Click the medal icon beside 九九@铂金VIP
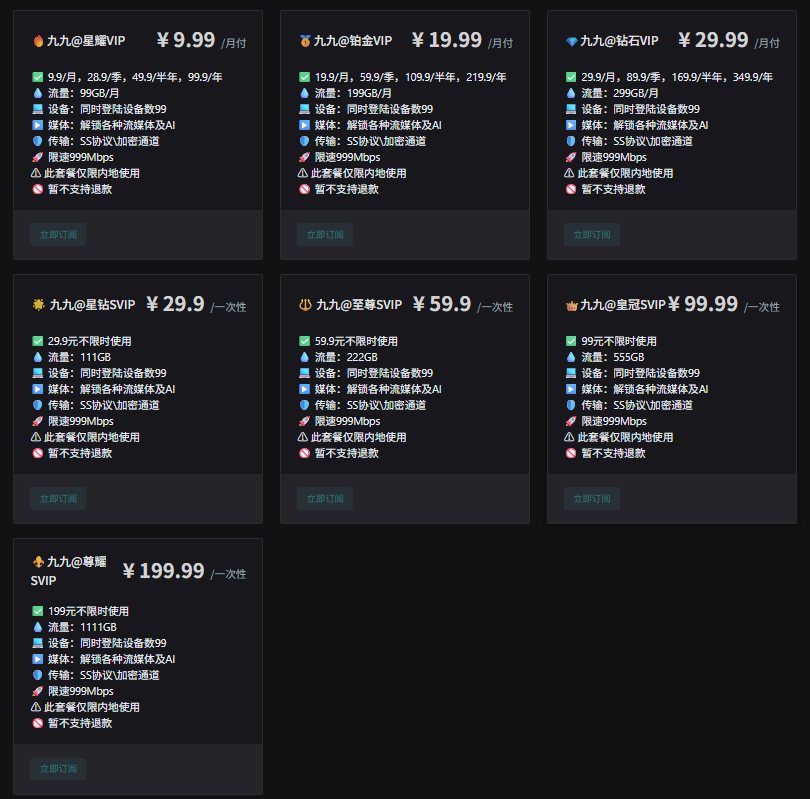Screen dimensions: 810x799 point(305,41)
